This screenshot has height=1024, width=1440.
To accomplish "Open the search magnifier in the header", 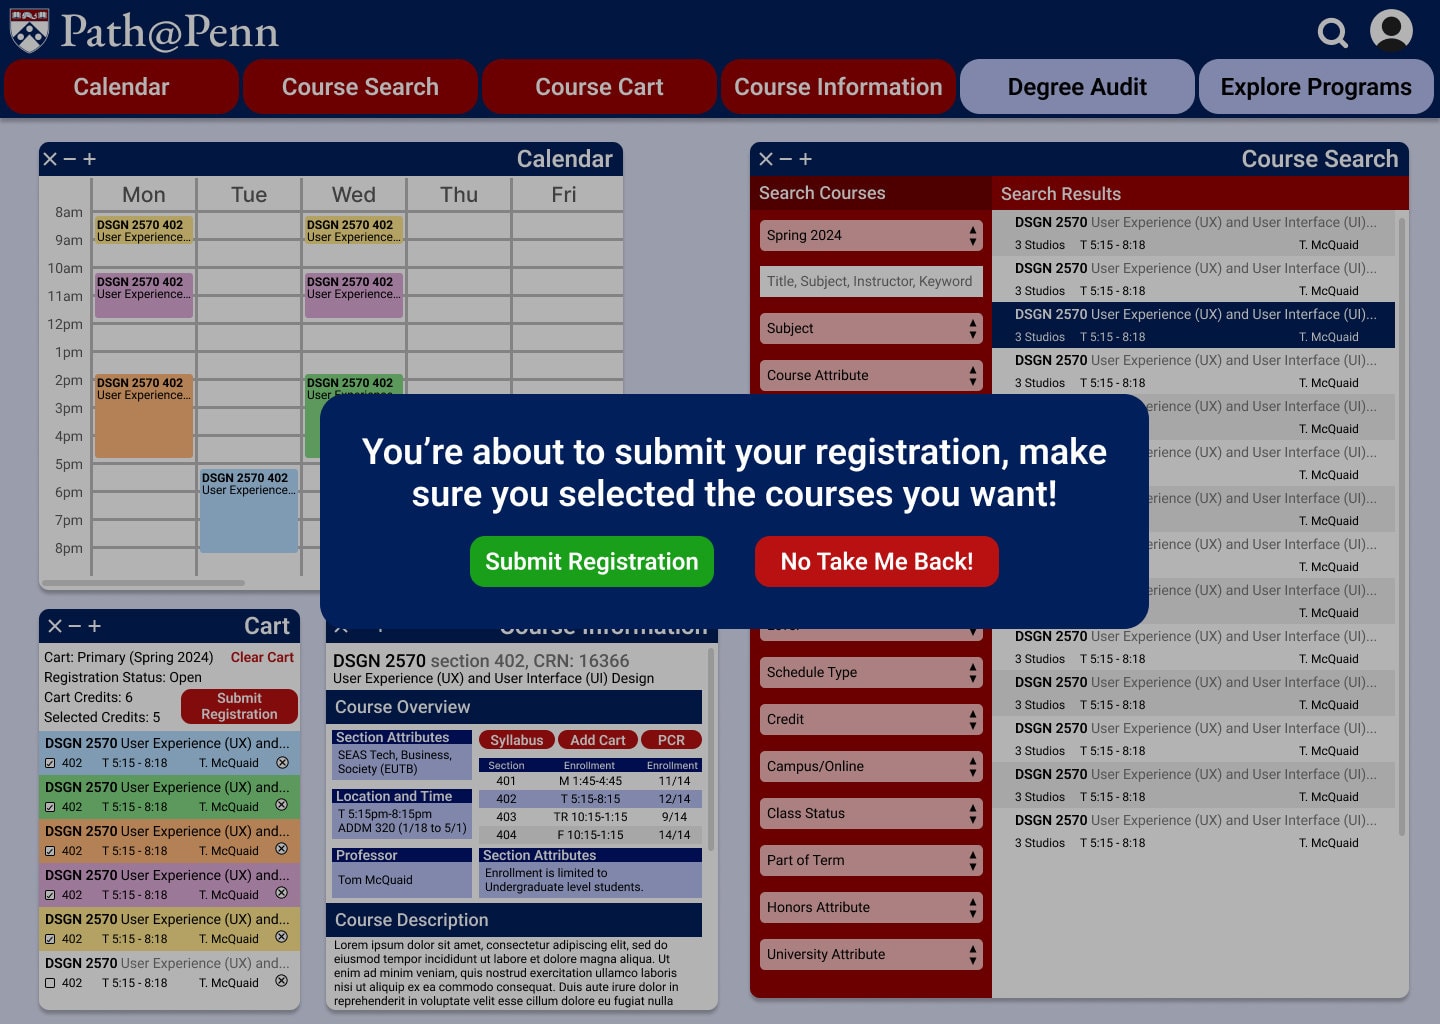I will coord(1332,33).
